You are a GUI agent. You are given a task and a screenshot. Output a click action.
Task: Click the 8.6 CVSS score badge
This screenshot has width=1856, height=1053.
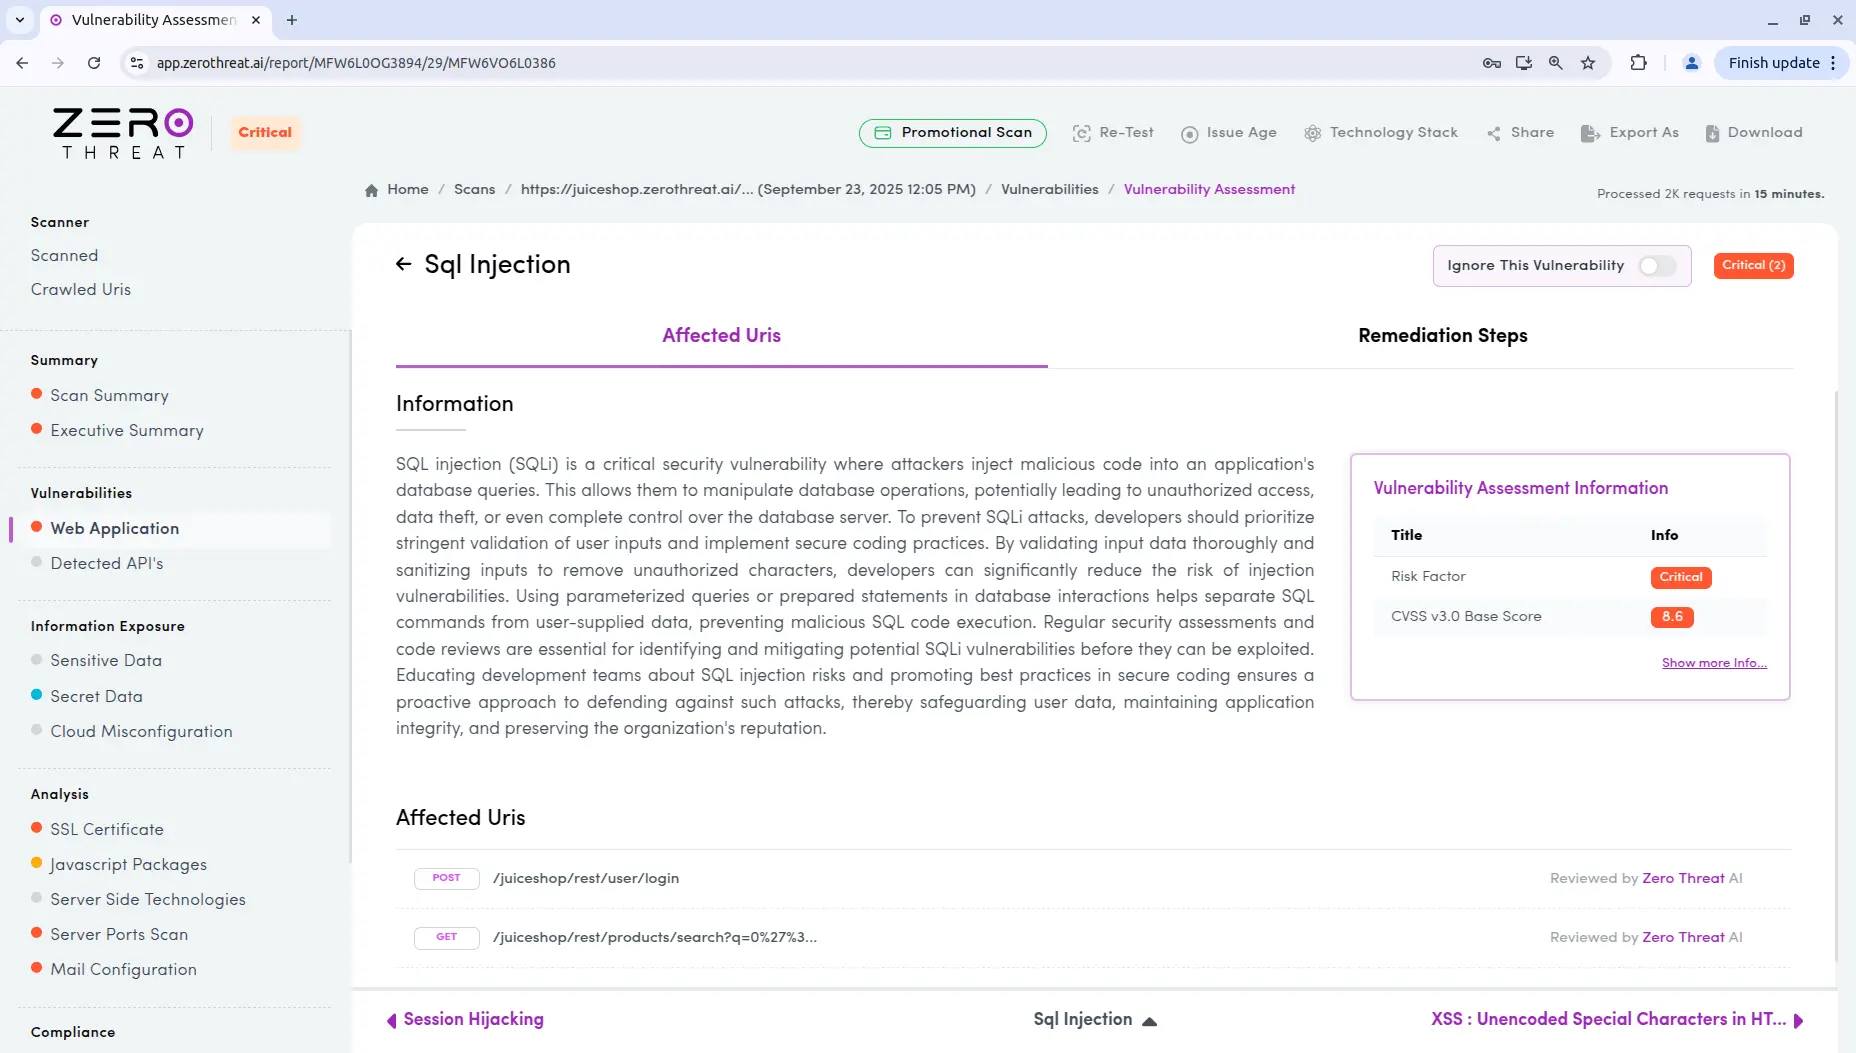click(1672, 617)
